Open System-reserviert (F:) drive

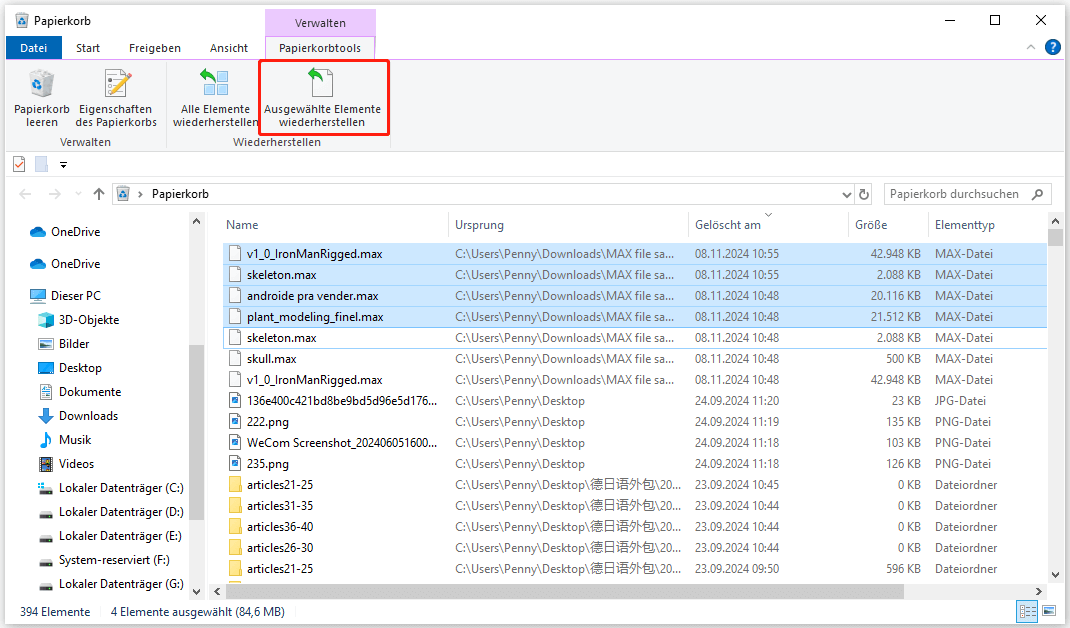tap(104, 560)
